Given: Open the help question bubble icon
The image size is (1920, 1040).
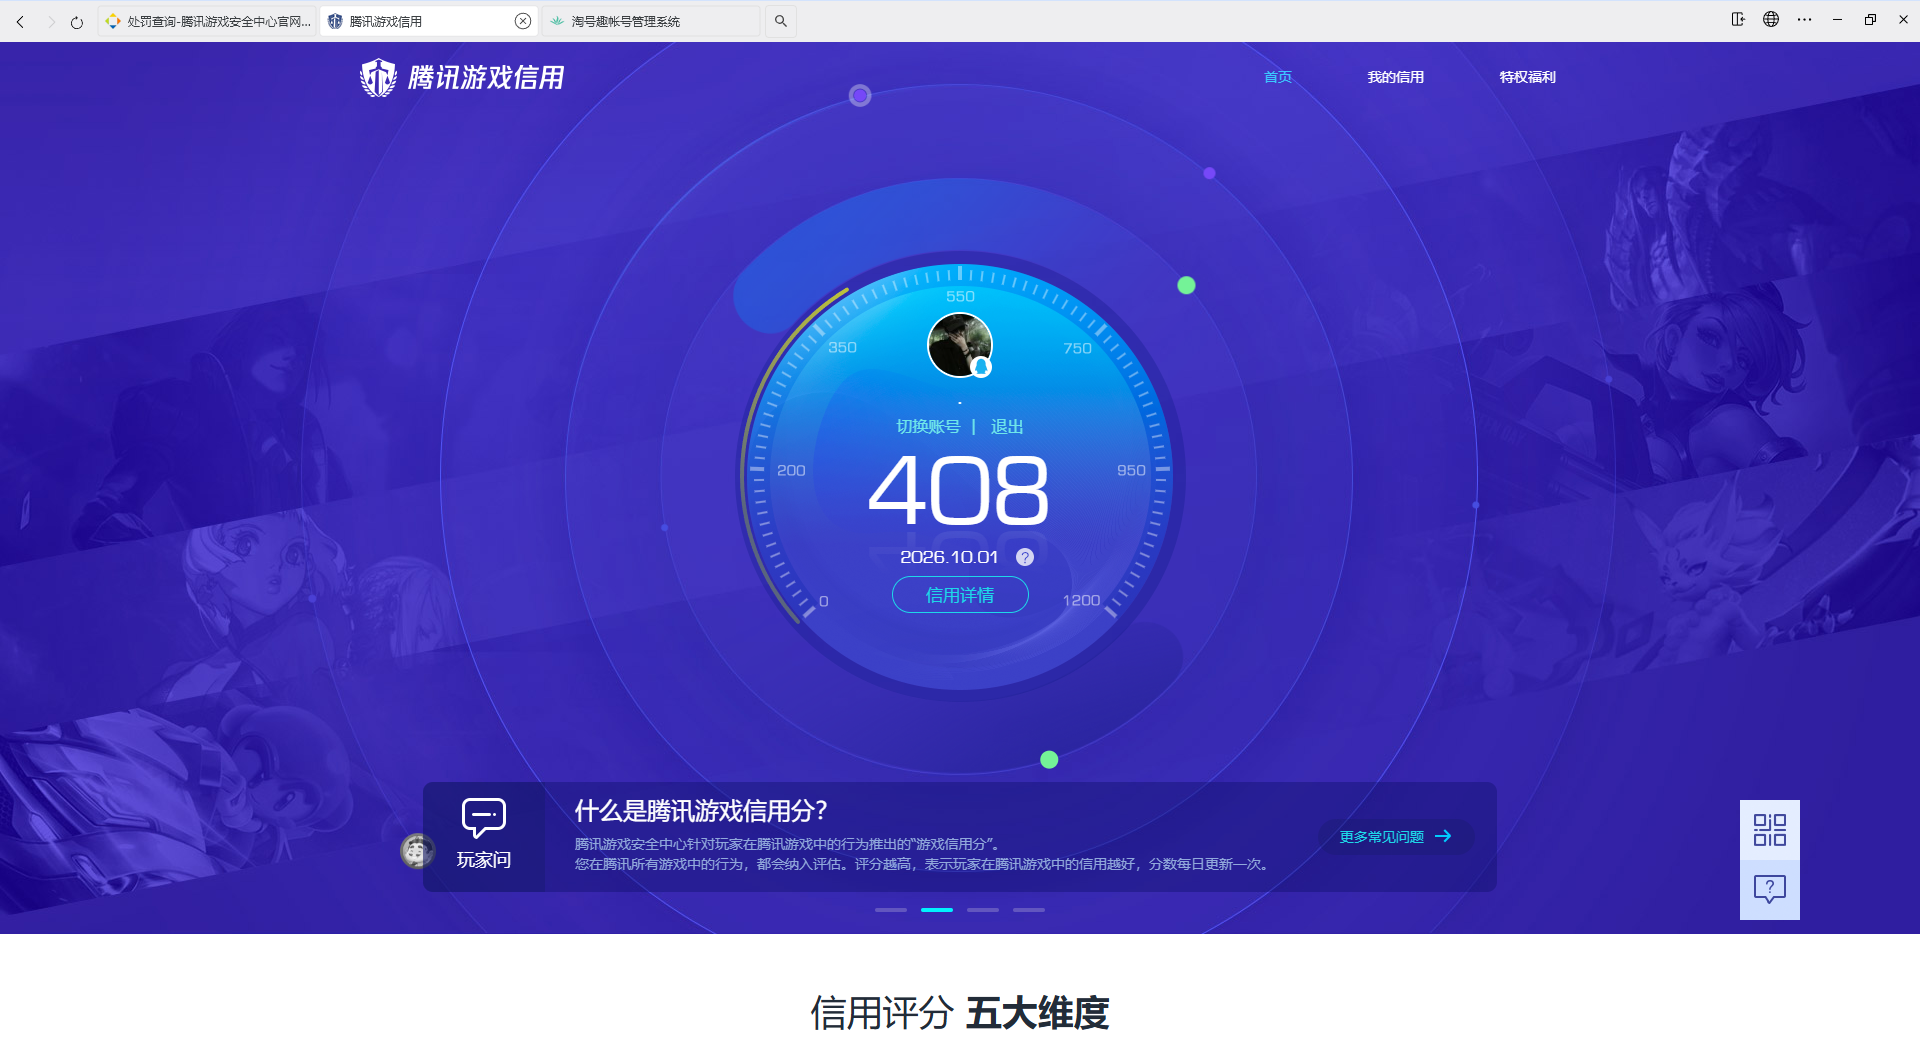Looking at the screenshot, I should (1770, 889).
